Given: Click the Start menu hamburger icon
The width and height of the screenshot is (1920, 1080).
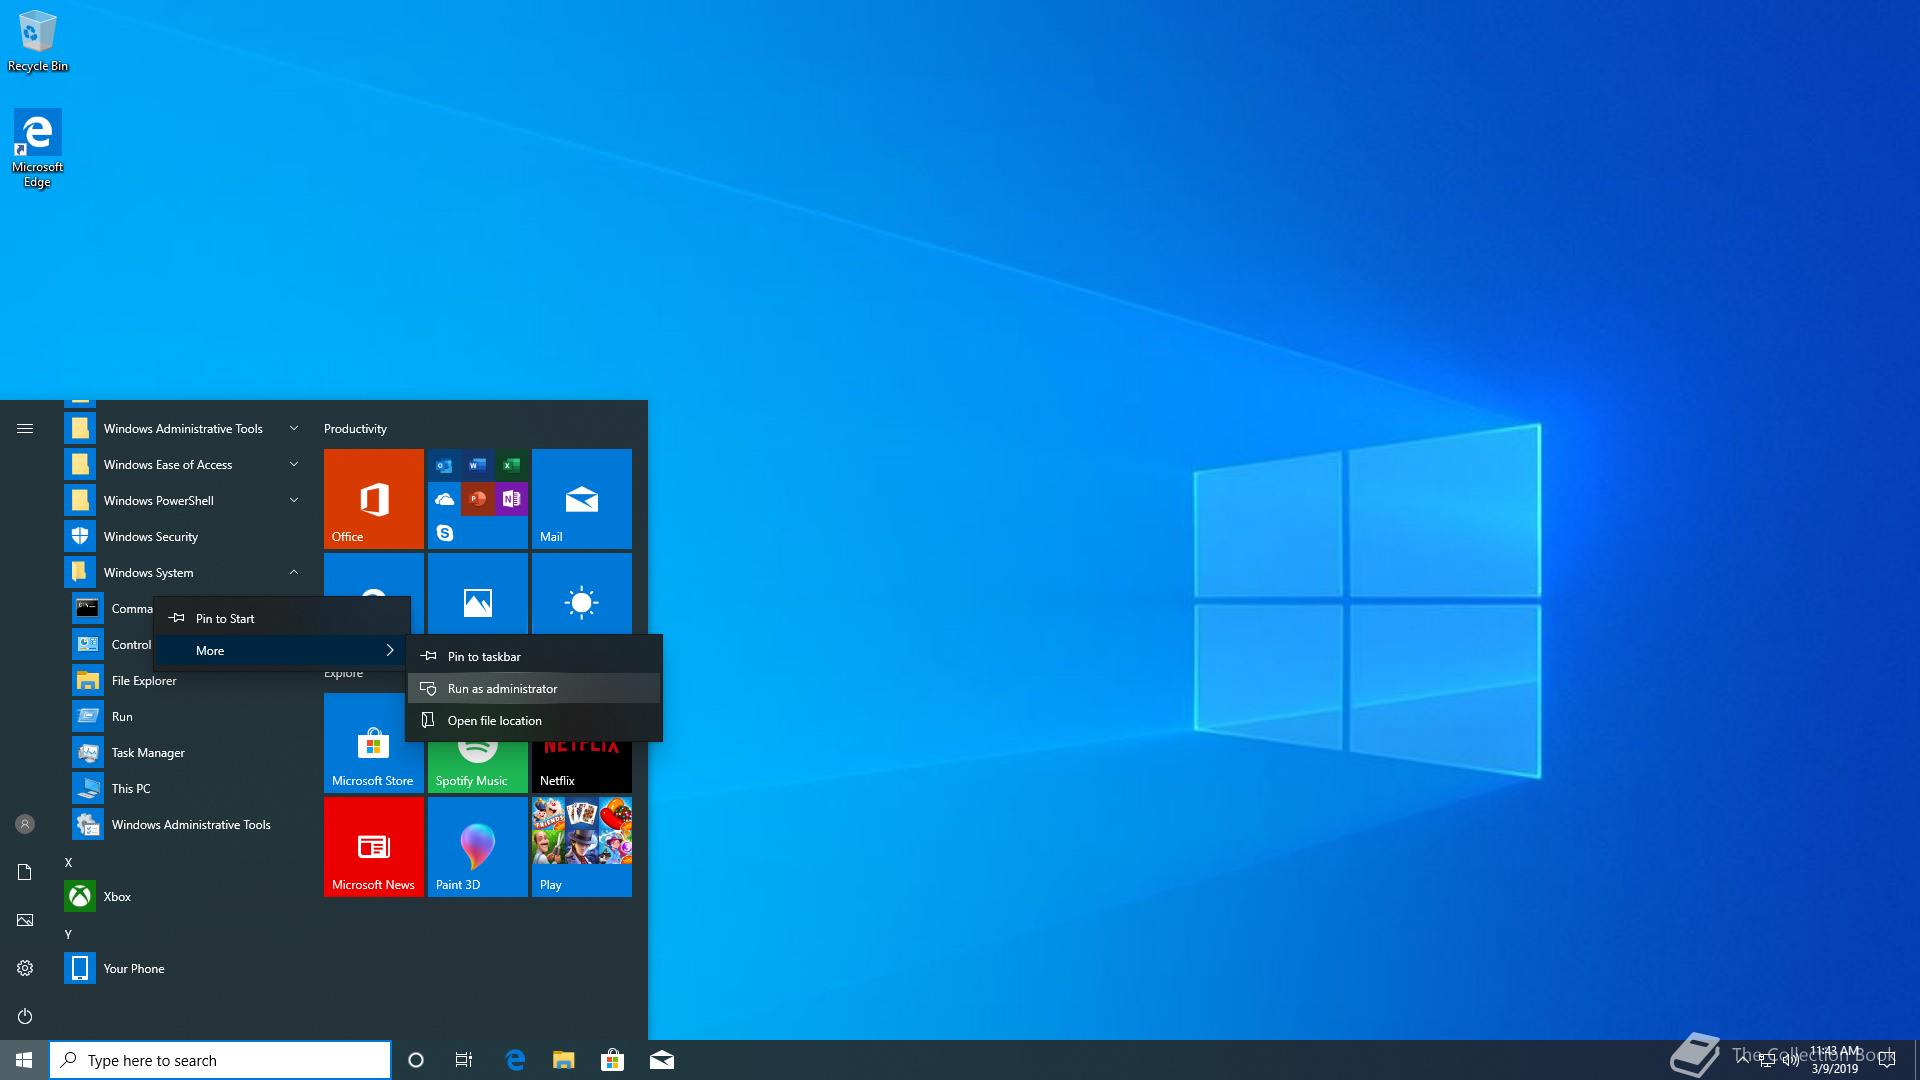Looking at the screenshot, I should (25, 428).
